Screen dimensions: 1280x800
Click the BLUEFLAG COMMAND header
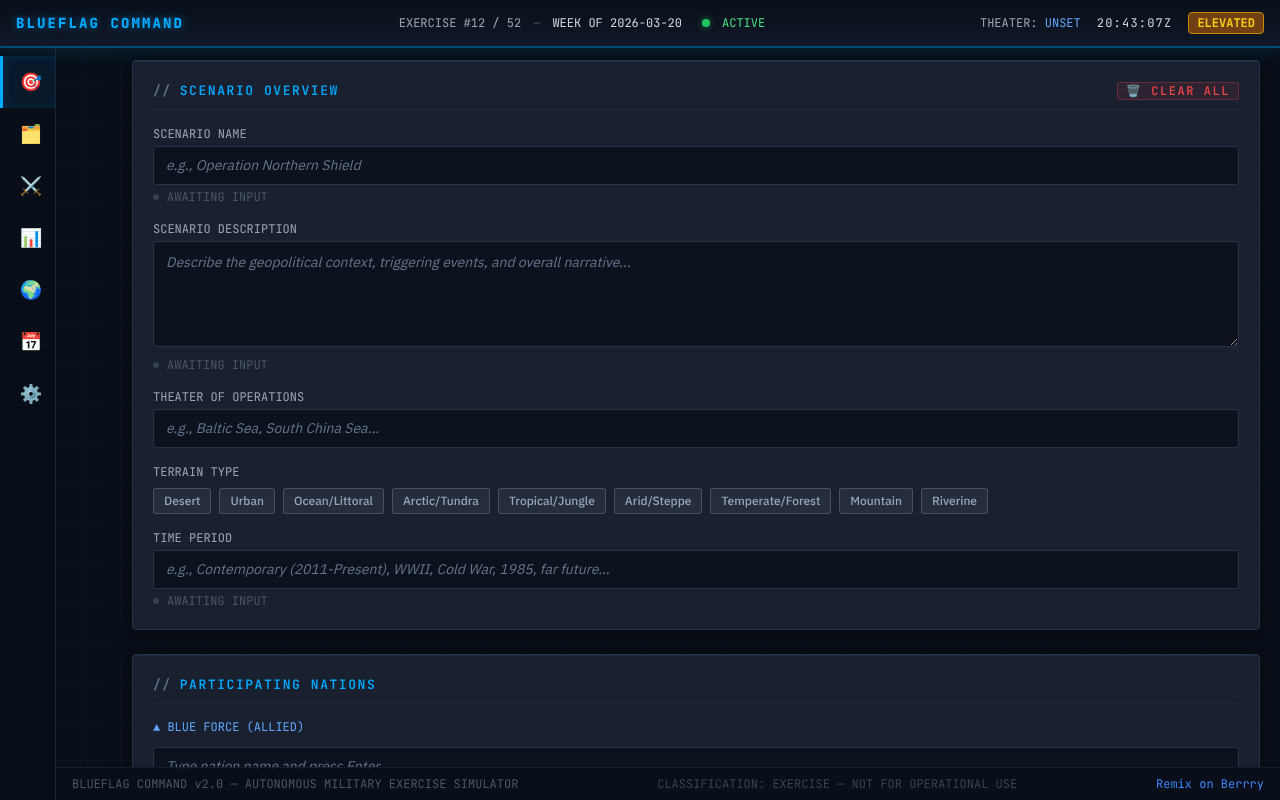[97, 22]
